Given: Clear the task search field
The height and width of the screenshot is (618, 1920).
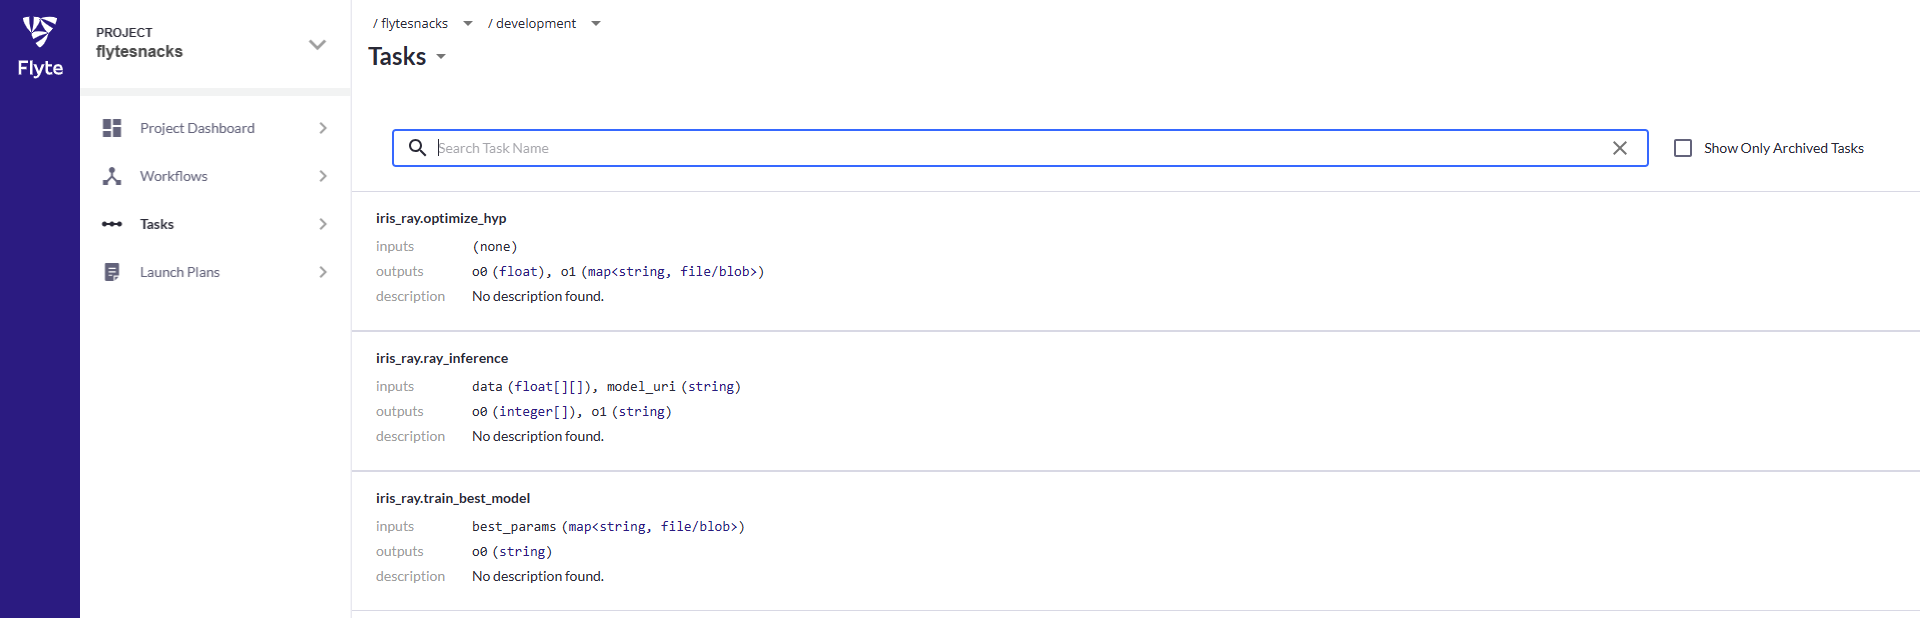Looking at the screenshot, I should pos(1619,148).
